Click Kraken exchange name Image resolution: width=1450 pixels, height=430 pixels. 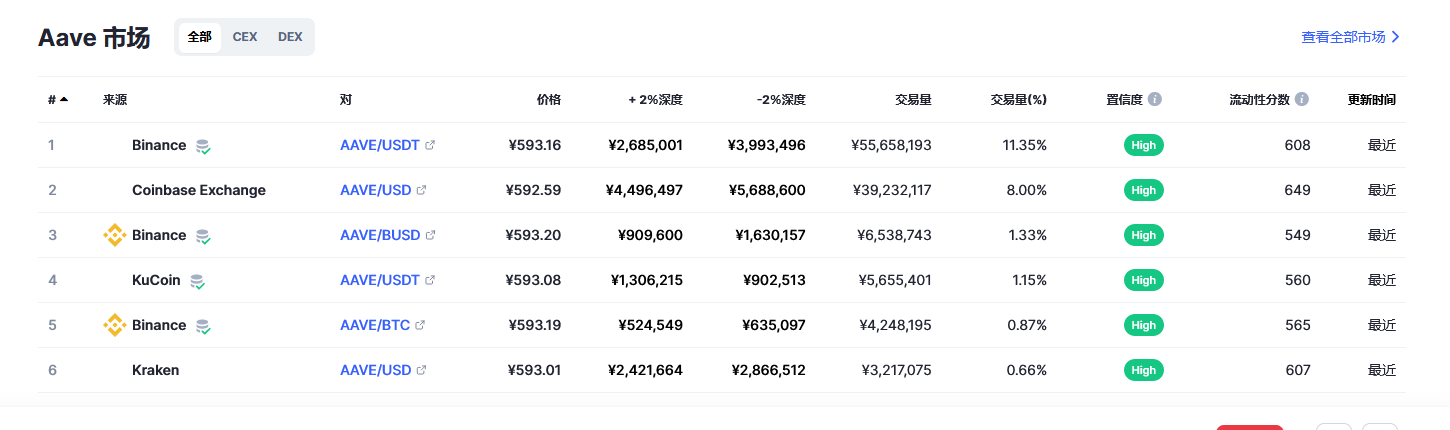click(x=155, y=370)
